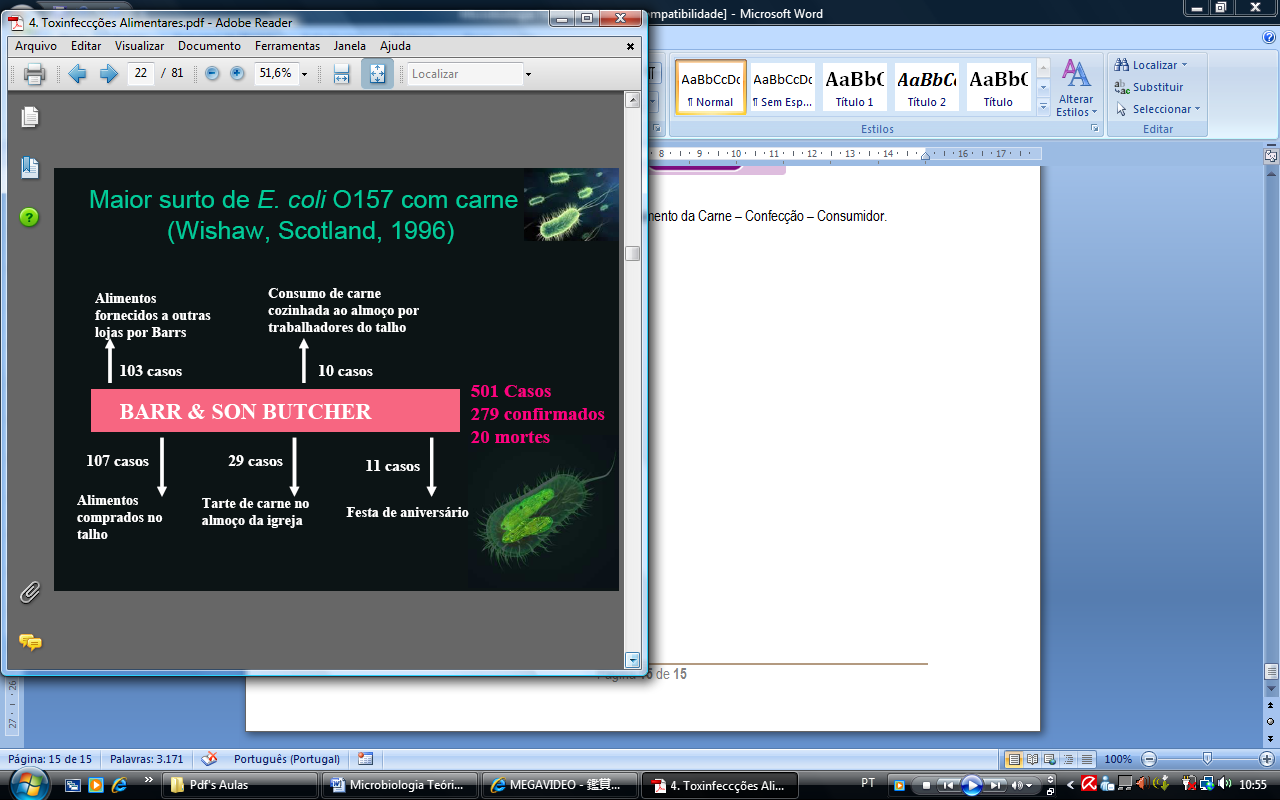Open the Localizar dropdown arrow in Word
1280x800 pixels.
point(1185,65)
